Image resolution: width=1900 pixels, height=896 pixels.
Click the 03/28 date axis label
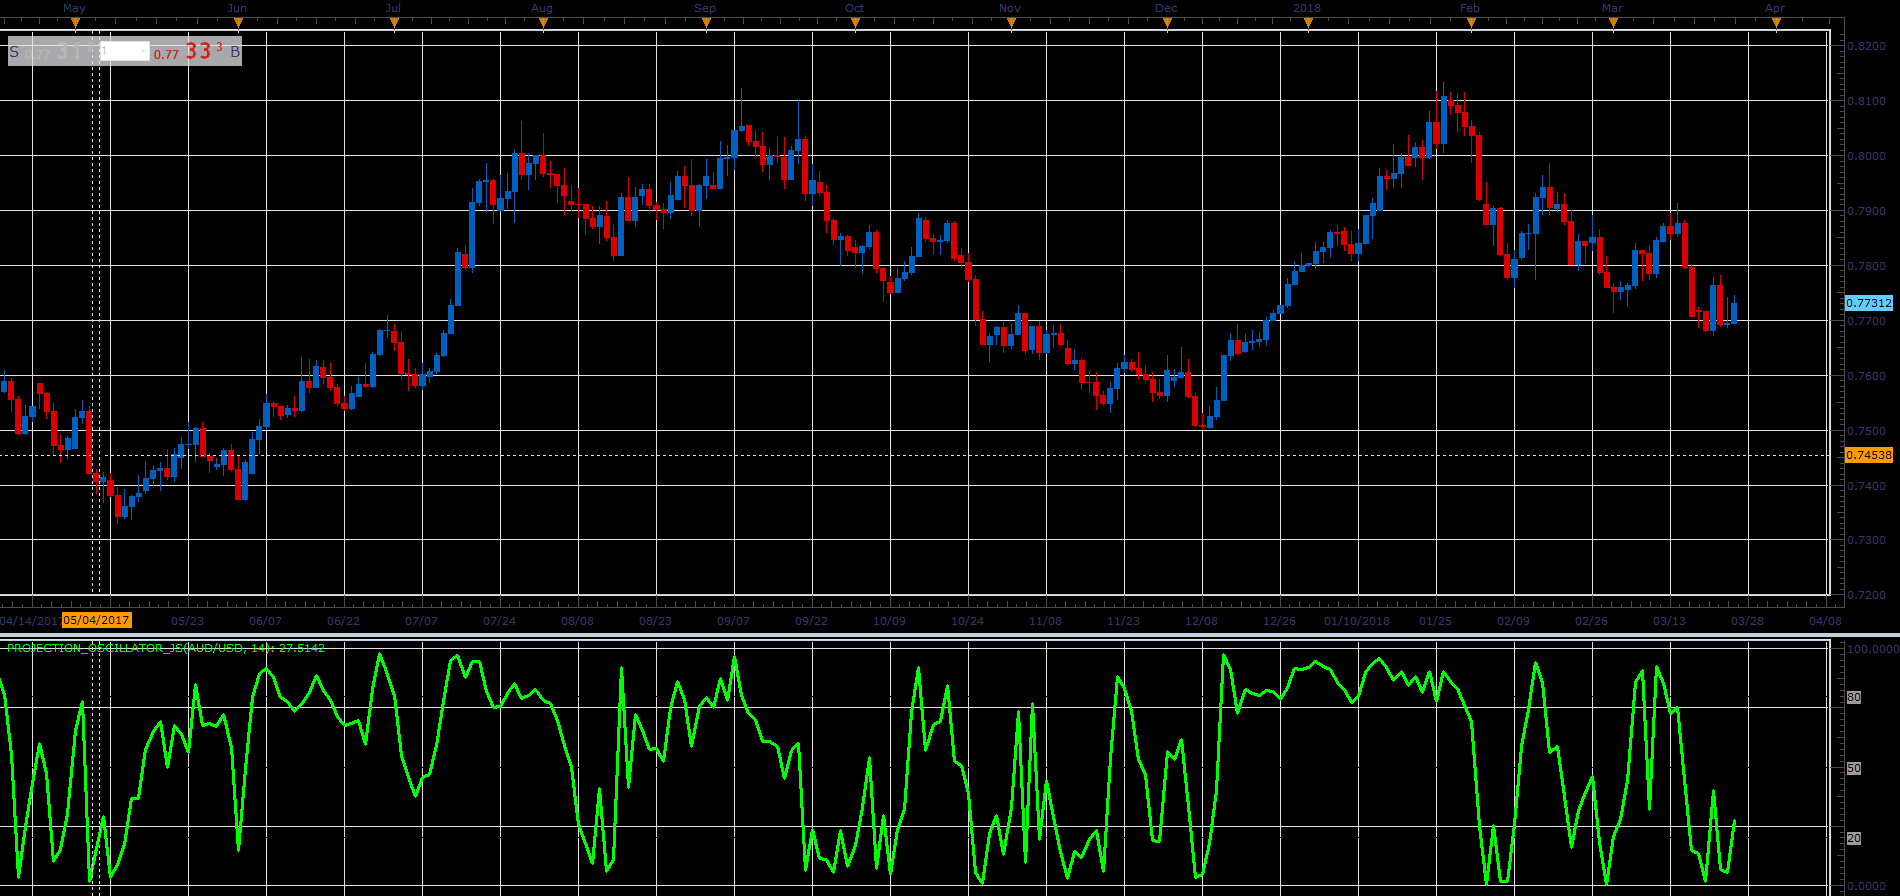[1747, 621]
